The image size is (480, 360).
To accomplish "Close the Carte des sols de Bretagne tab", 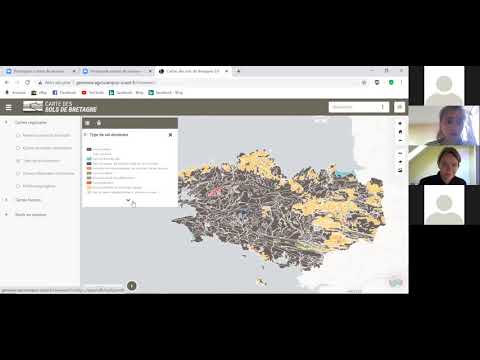I will coord(227,71).
